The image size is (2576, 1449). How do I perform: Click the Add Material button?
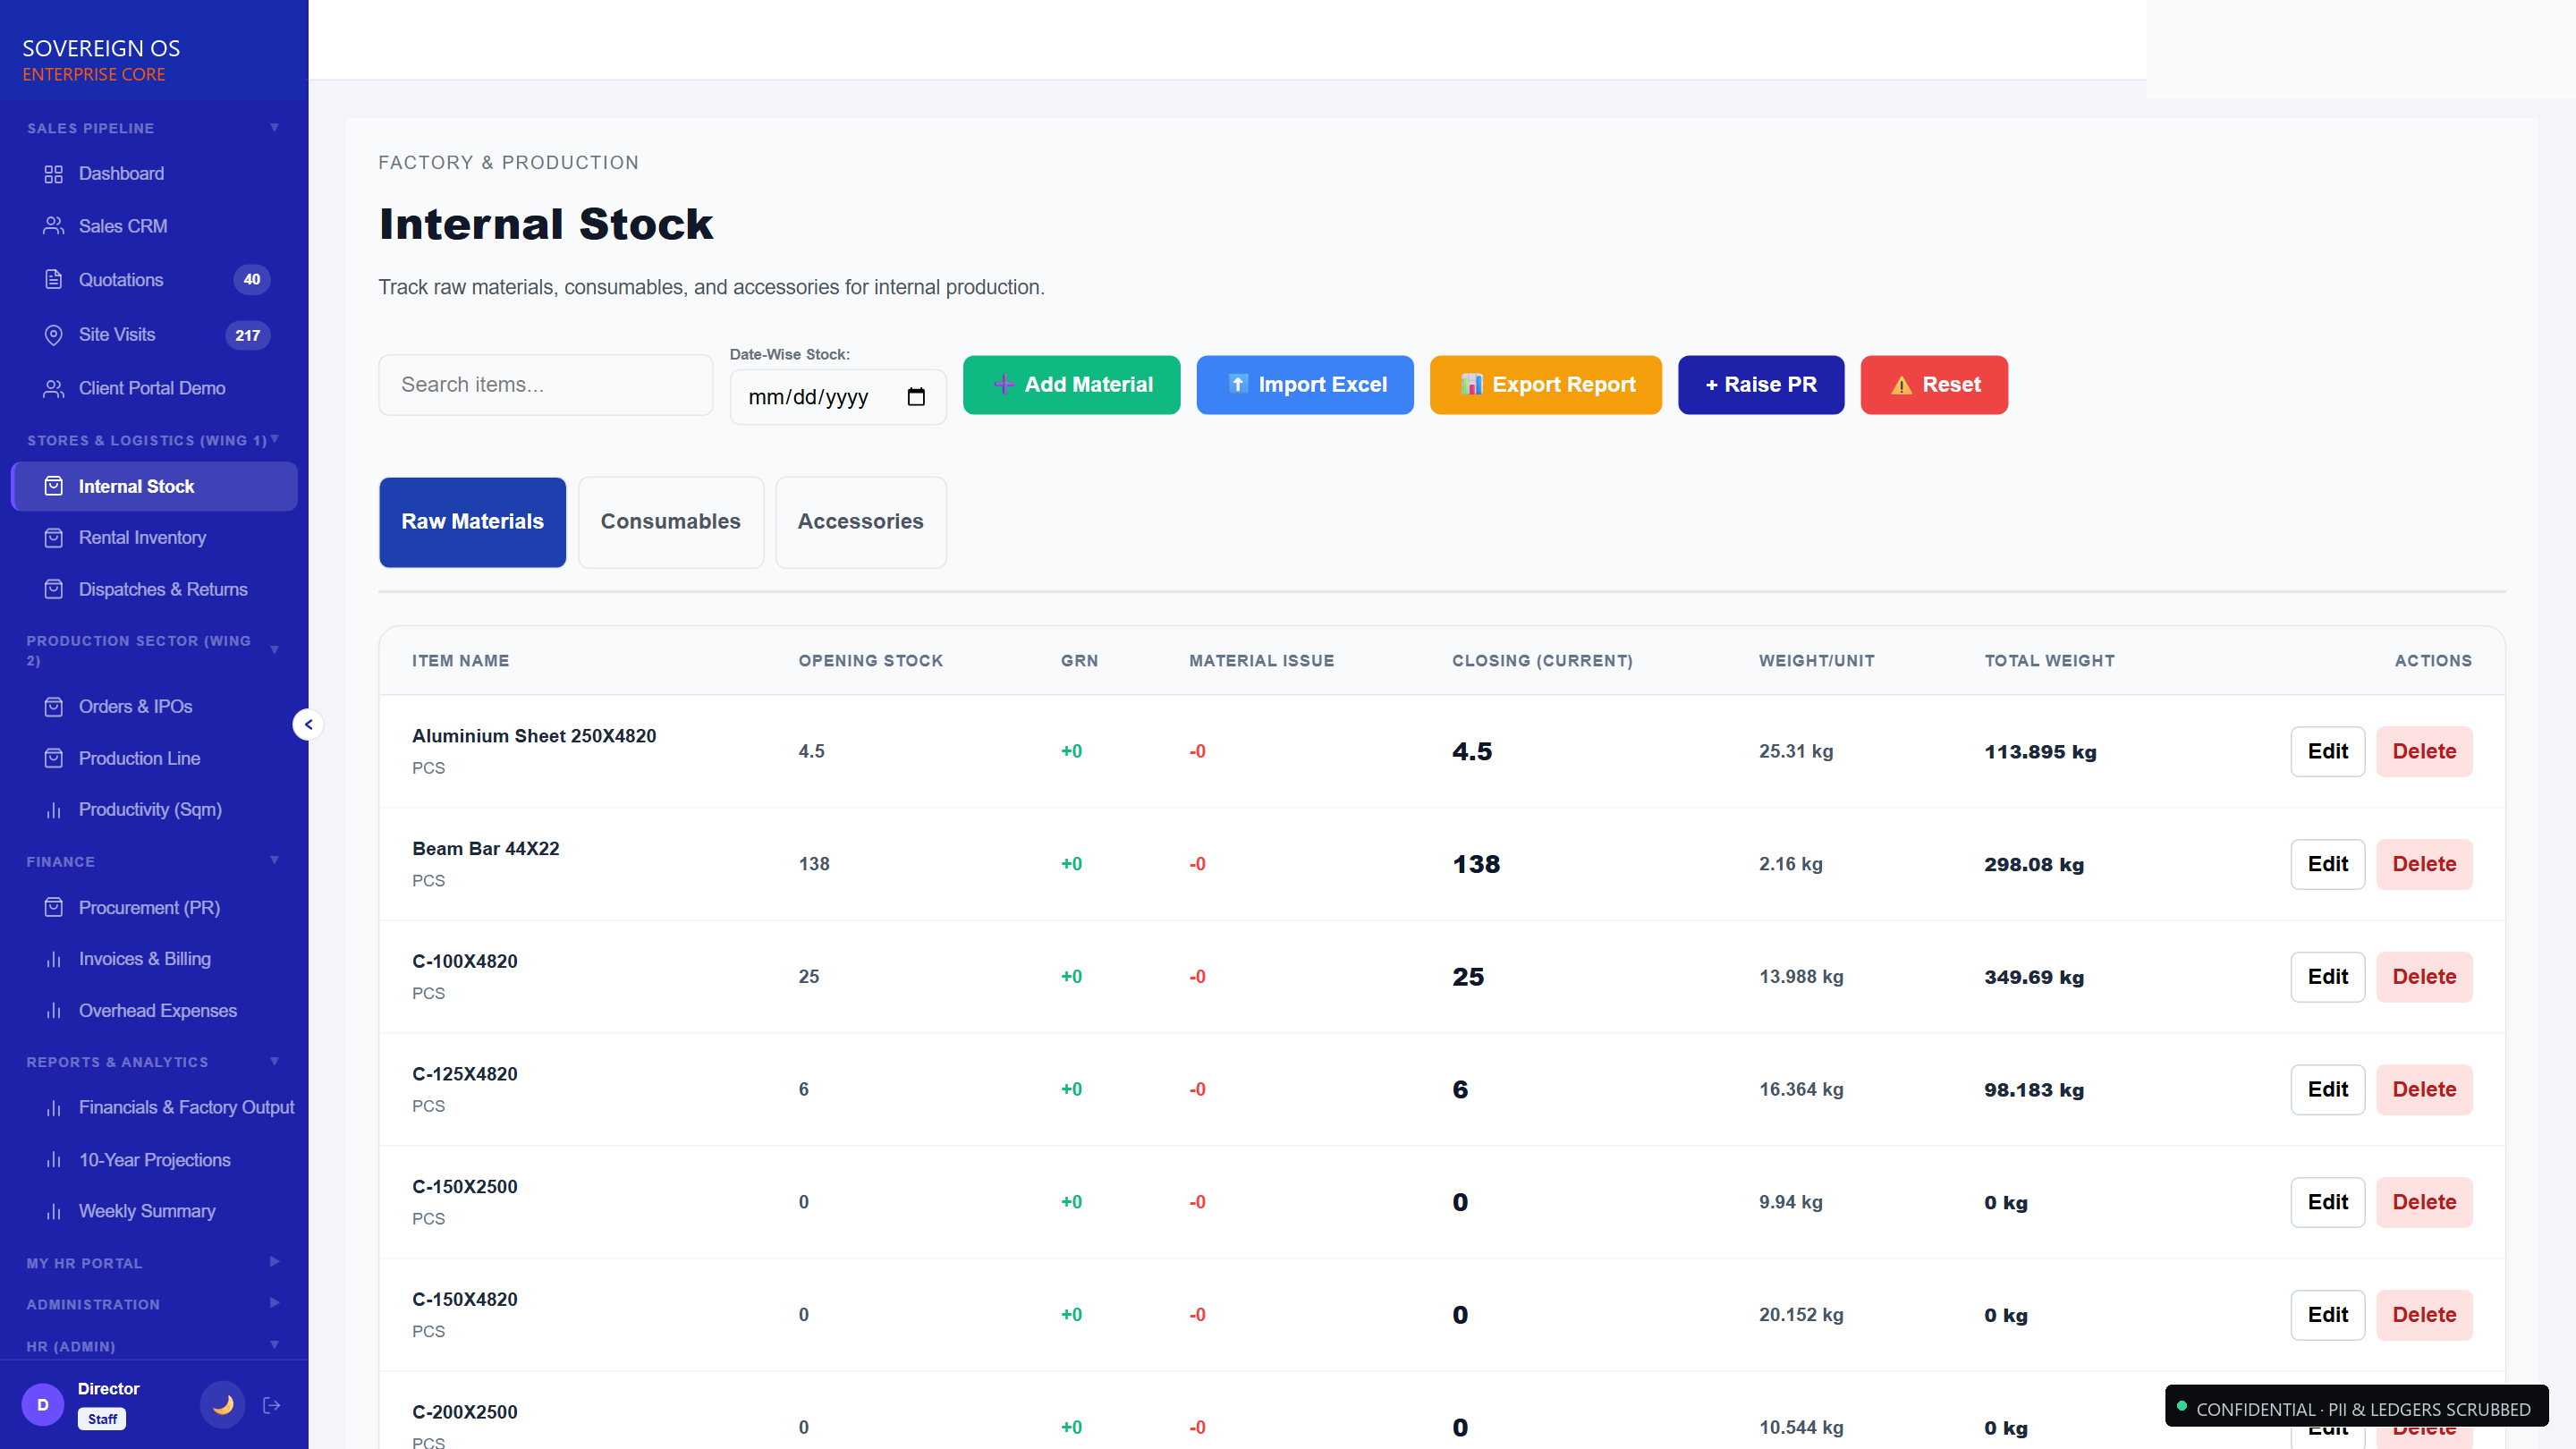tap(1071, 385)
